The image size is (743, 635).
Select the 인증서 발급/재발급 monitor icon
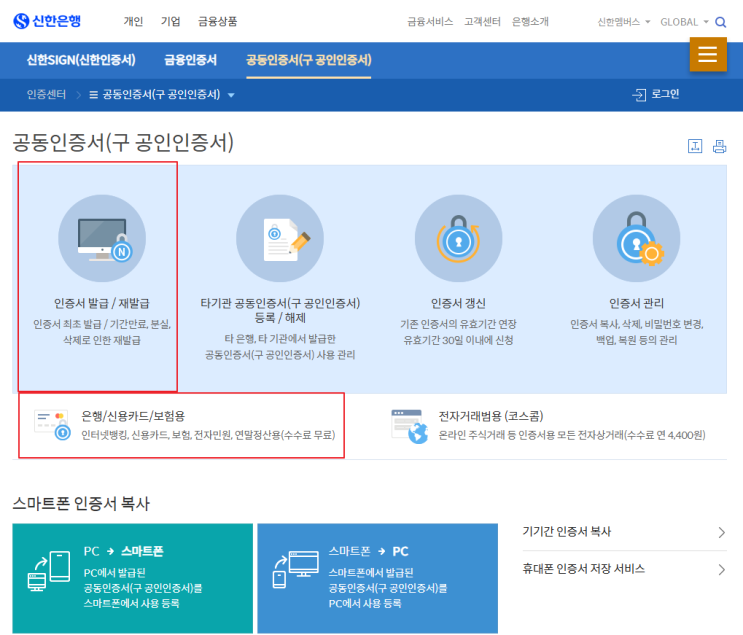click(102, 238)
